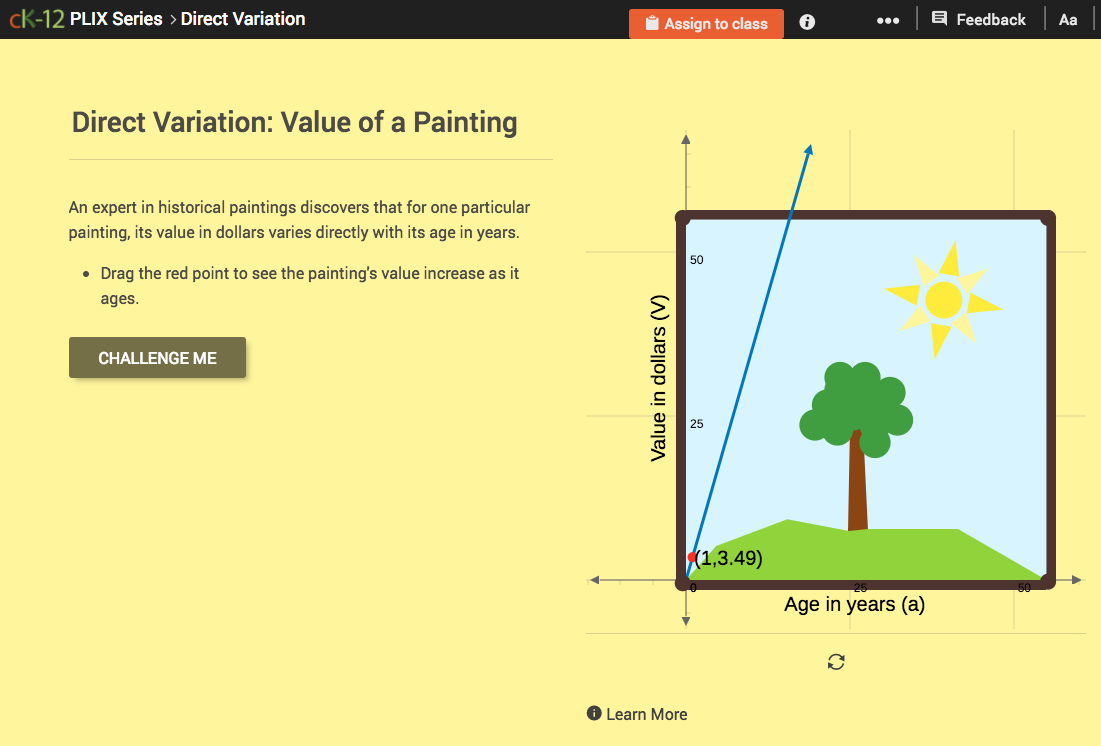The width and height of the screenshot is (1101, 746).
Task: Expand more options using the ellipsis menu
Action: coord(888,19)
